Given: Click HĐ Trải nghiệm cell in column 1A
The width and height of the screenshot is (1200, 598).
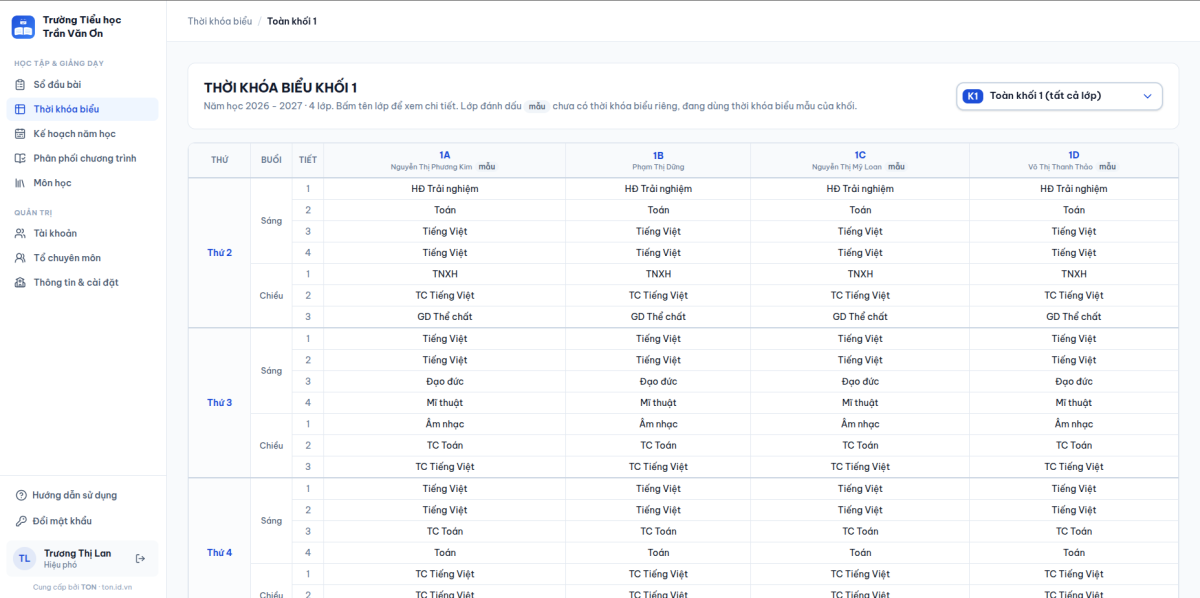Looking at the screenshot, I should point(444,189).
